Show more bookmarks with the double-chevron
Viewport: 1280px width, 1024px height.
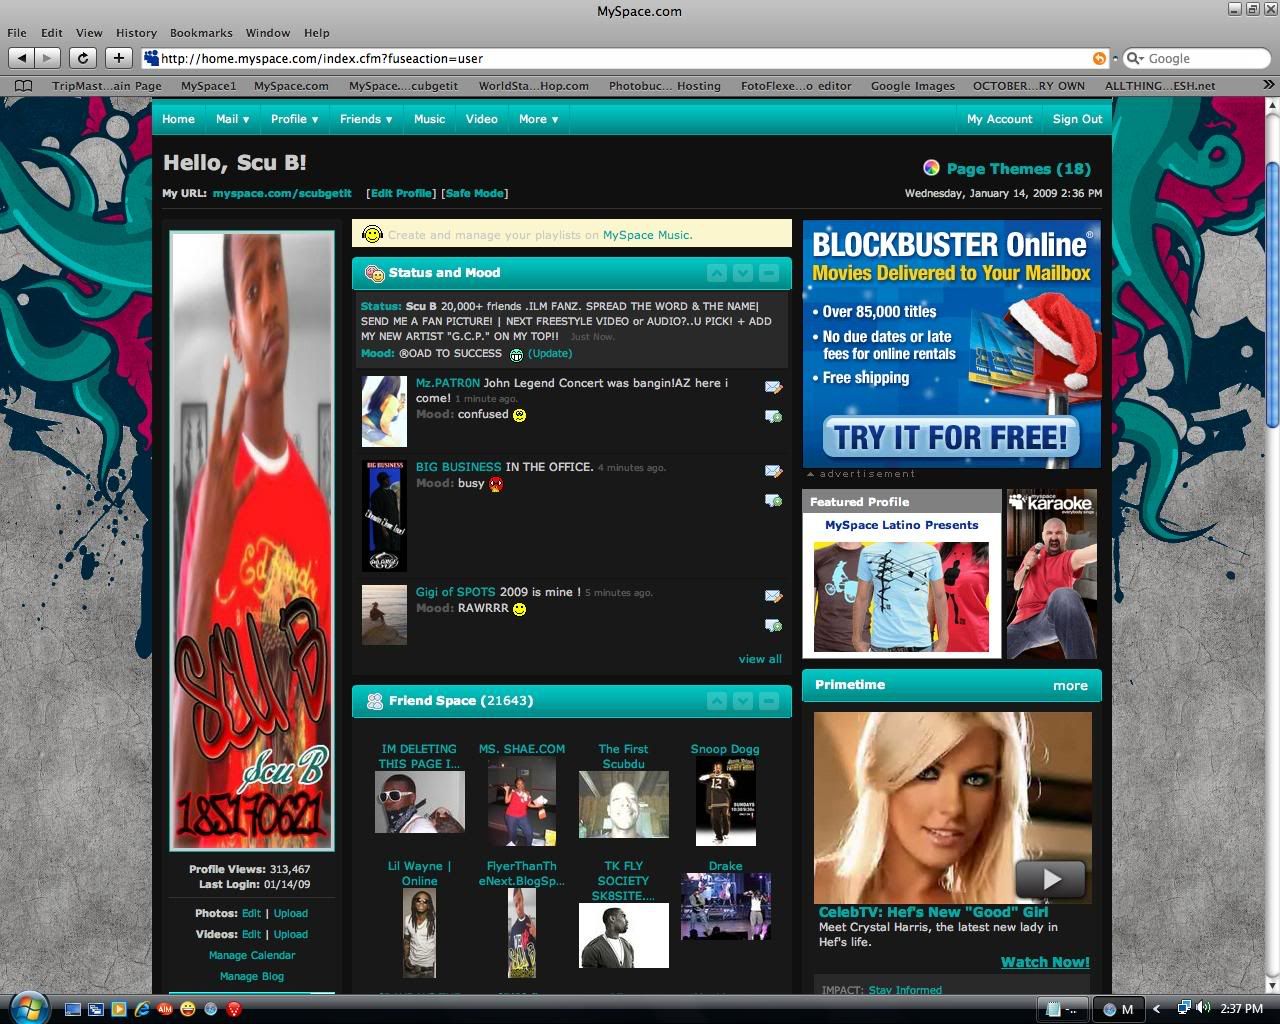[x=1269, y=86]
